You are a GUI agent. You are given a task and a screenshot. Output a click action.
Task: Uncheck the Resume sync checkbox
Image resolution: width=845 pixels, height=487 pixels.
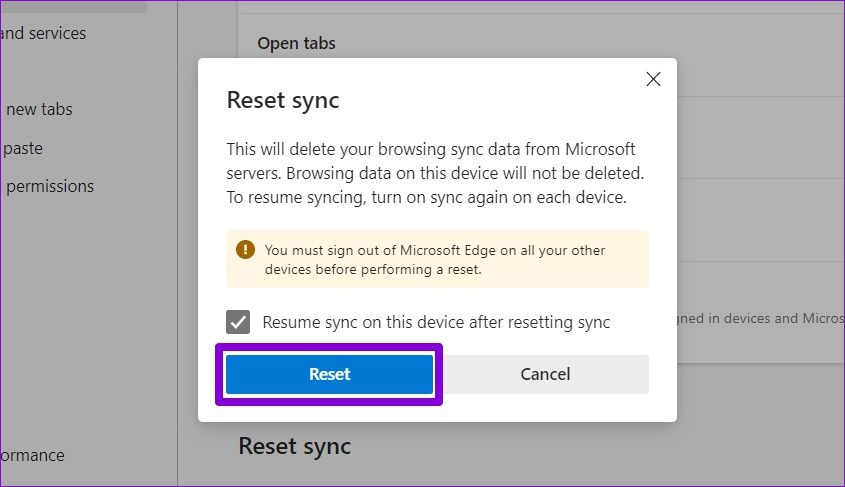238,322
